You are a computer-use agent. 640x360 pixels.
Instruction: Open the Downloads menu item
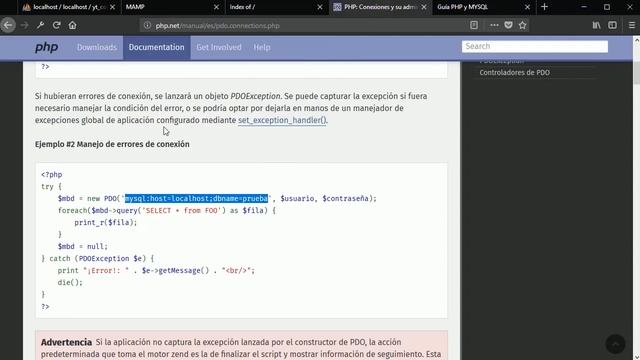click(97, 47)
